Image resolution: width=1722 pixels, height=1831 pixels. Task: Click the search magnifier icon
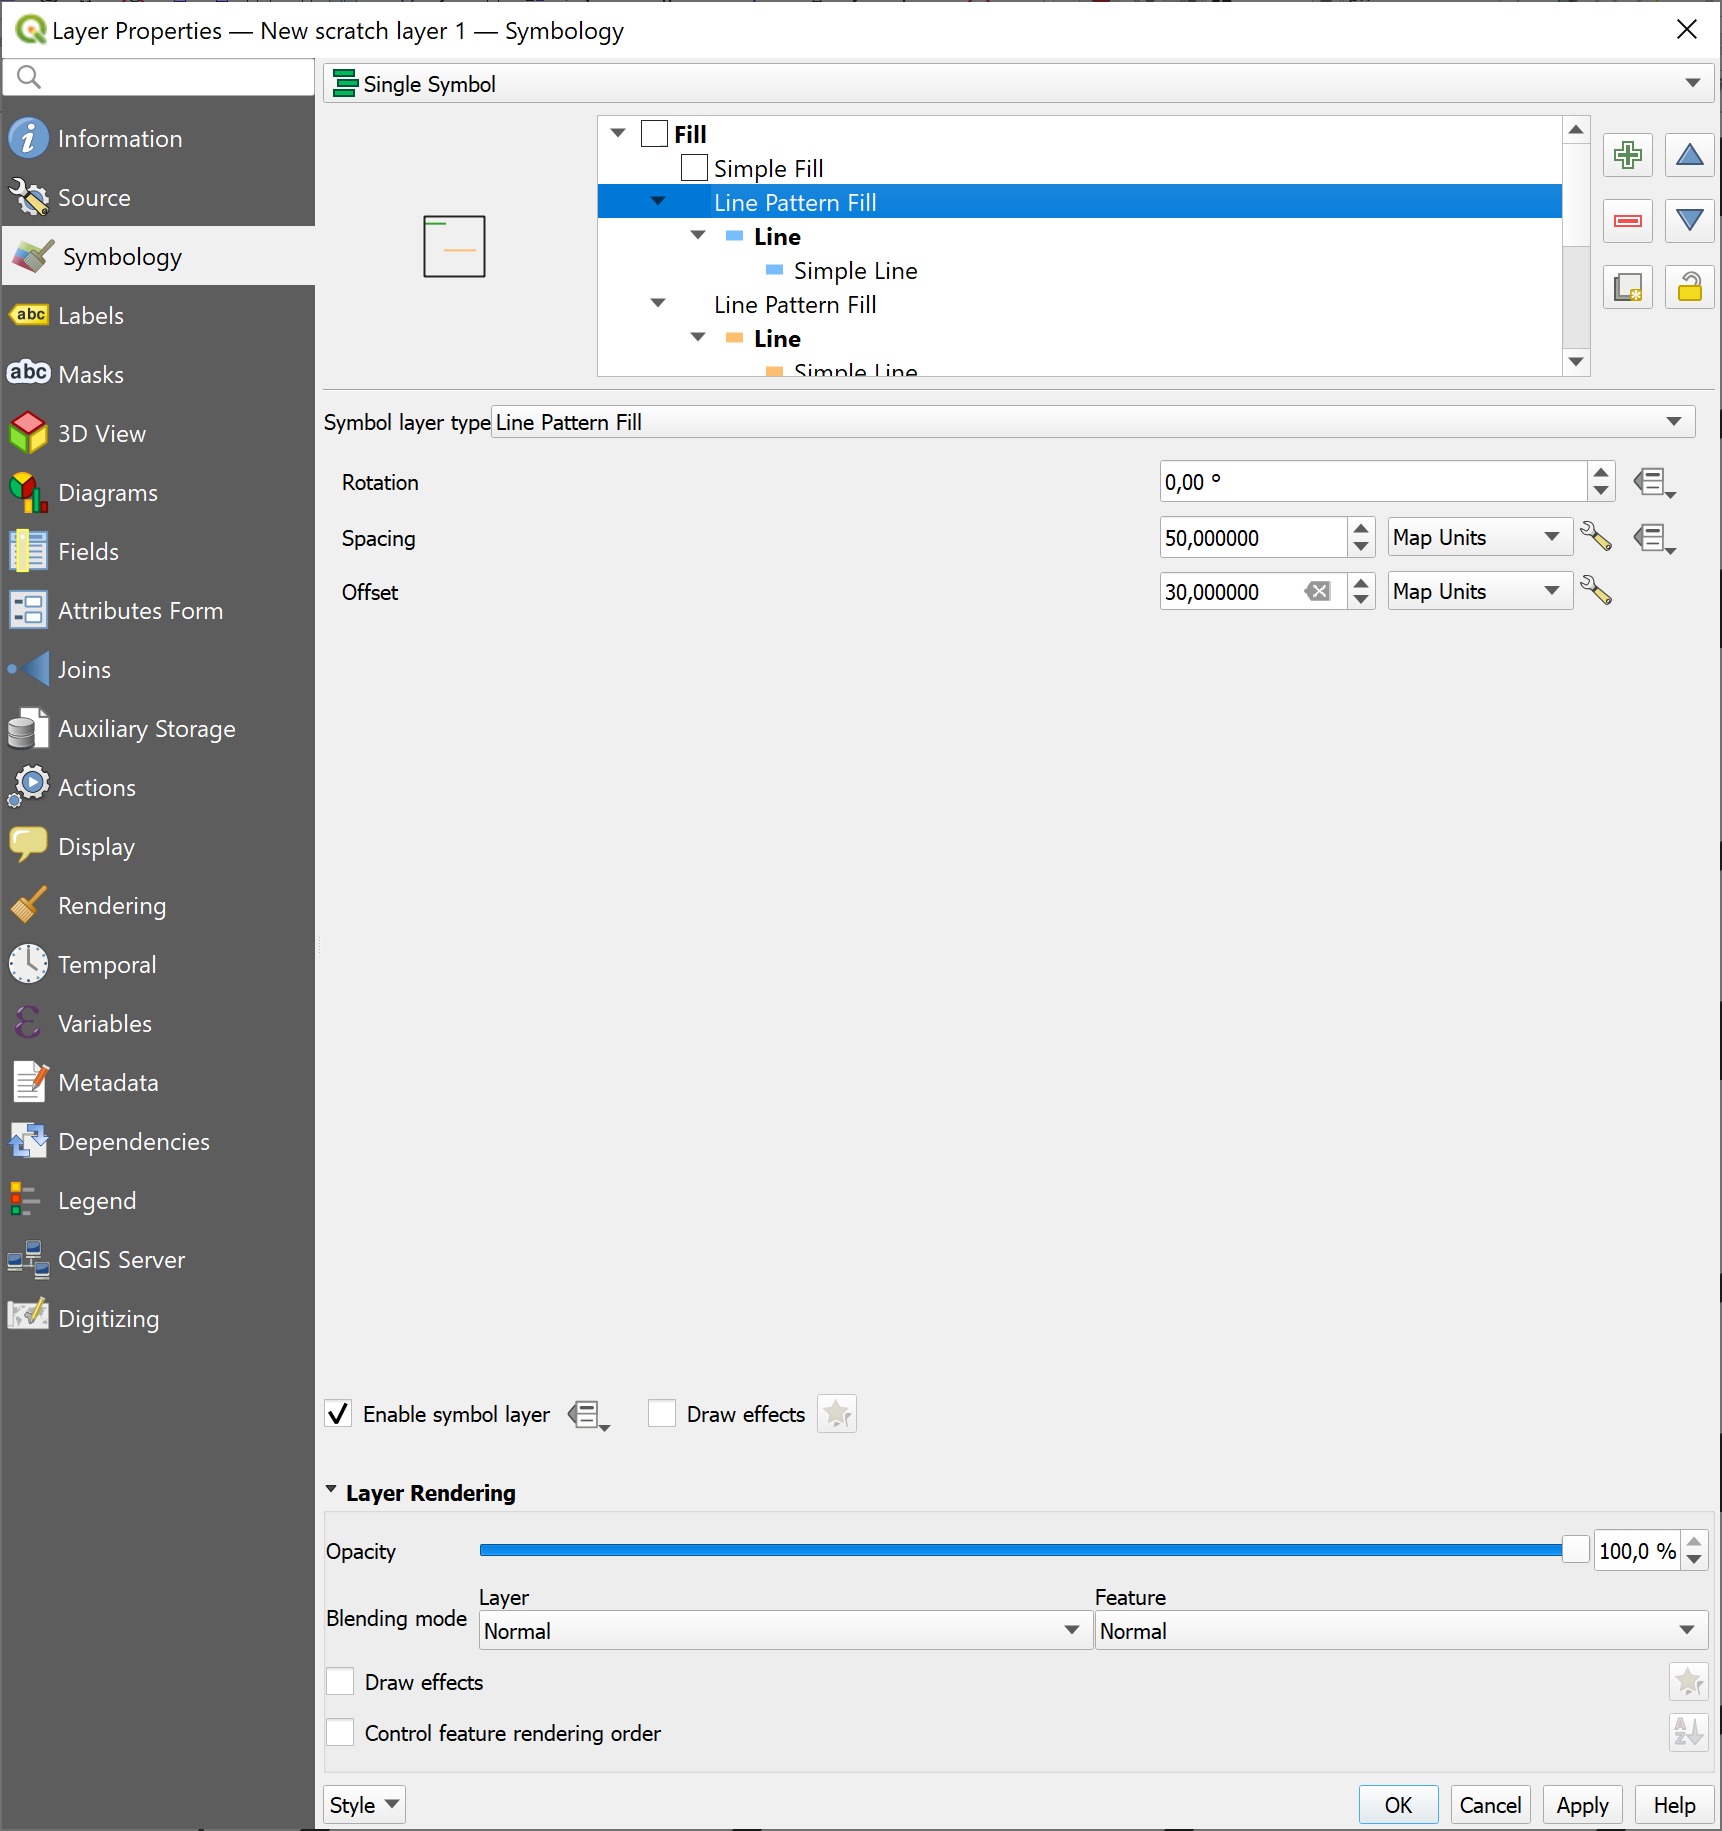click(29, 77)
